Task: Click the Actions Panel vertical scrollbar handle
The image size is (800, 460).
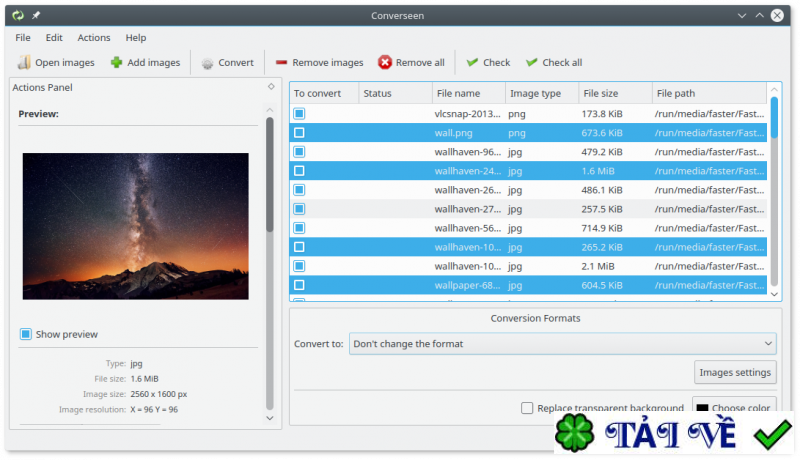Action: (x=270, y=175)
